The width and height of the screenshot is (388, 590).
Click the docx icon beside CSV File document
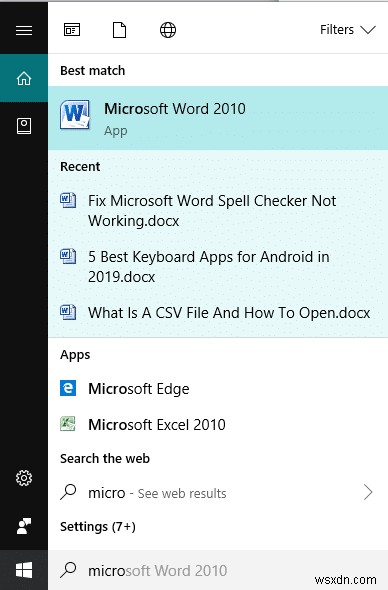pos(68,312)
